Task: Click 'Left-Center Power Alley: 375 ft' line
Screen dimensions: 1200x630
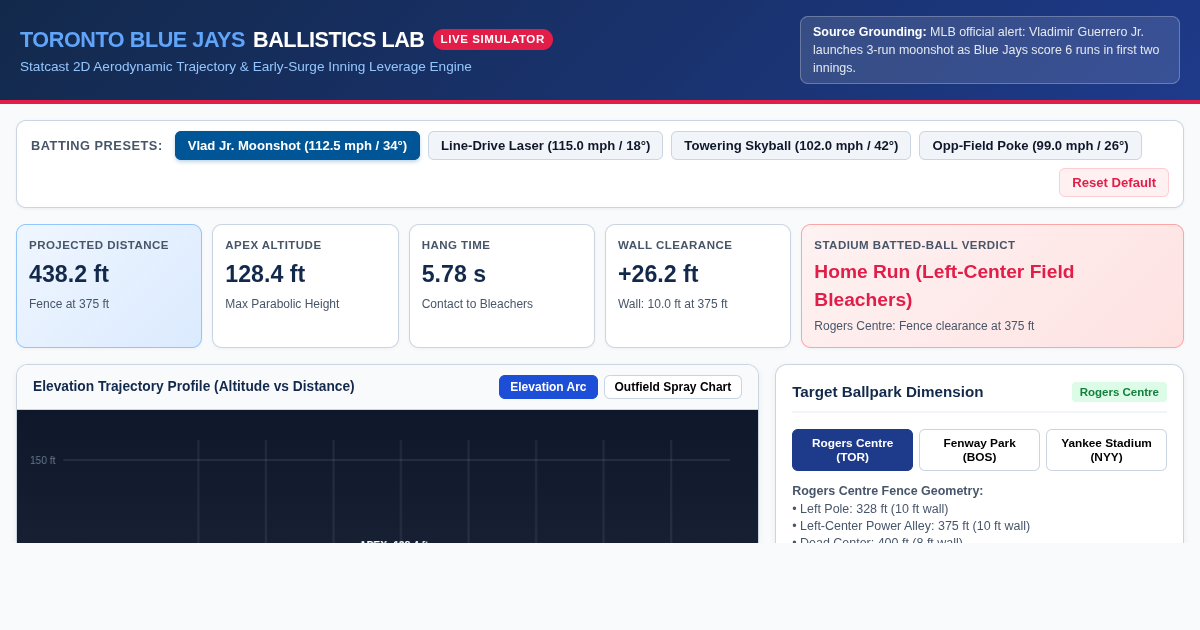Action: pos(911,526)
